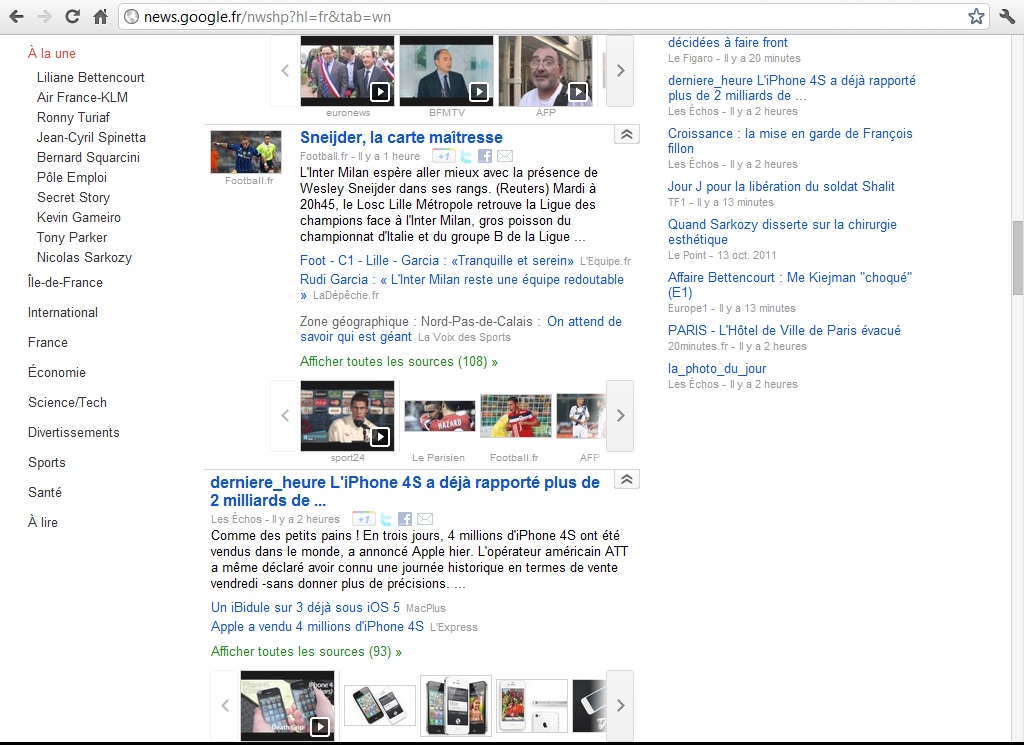Open Jour J pour la libération du soldat Shalit
This screenshot has height=745, width=1025.
pos(781,186)
